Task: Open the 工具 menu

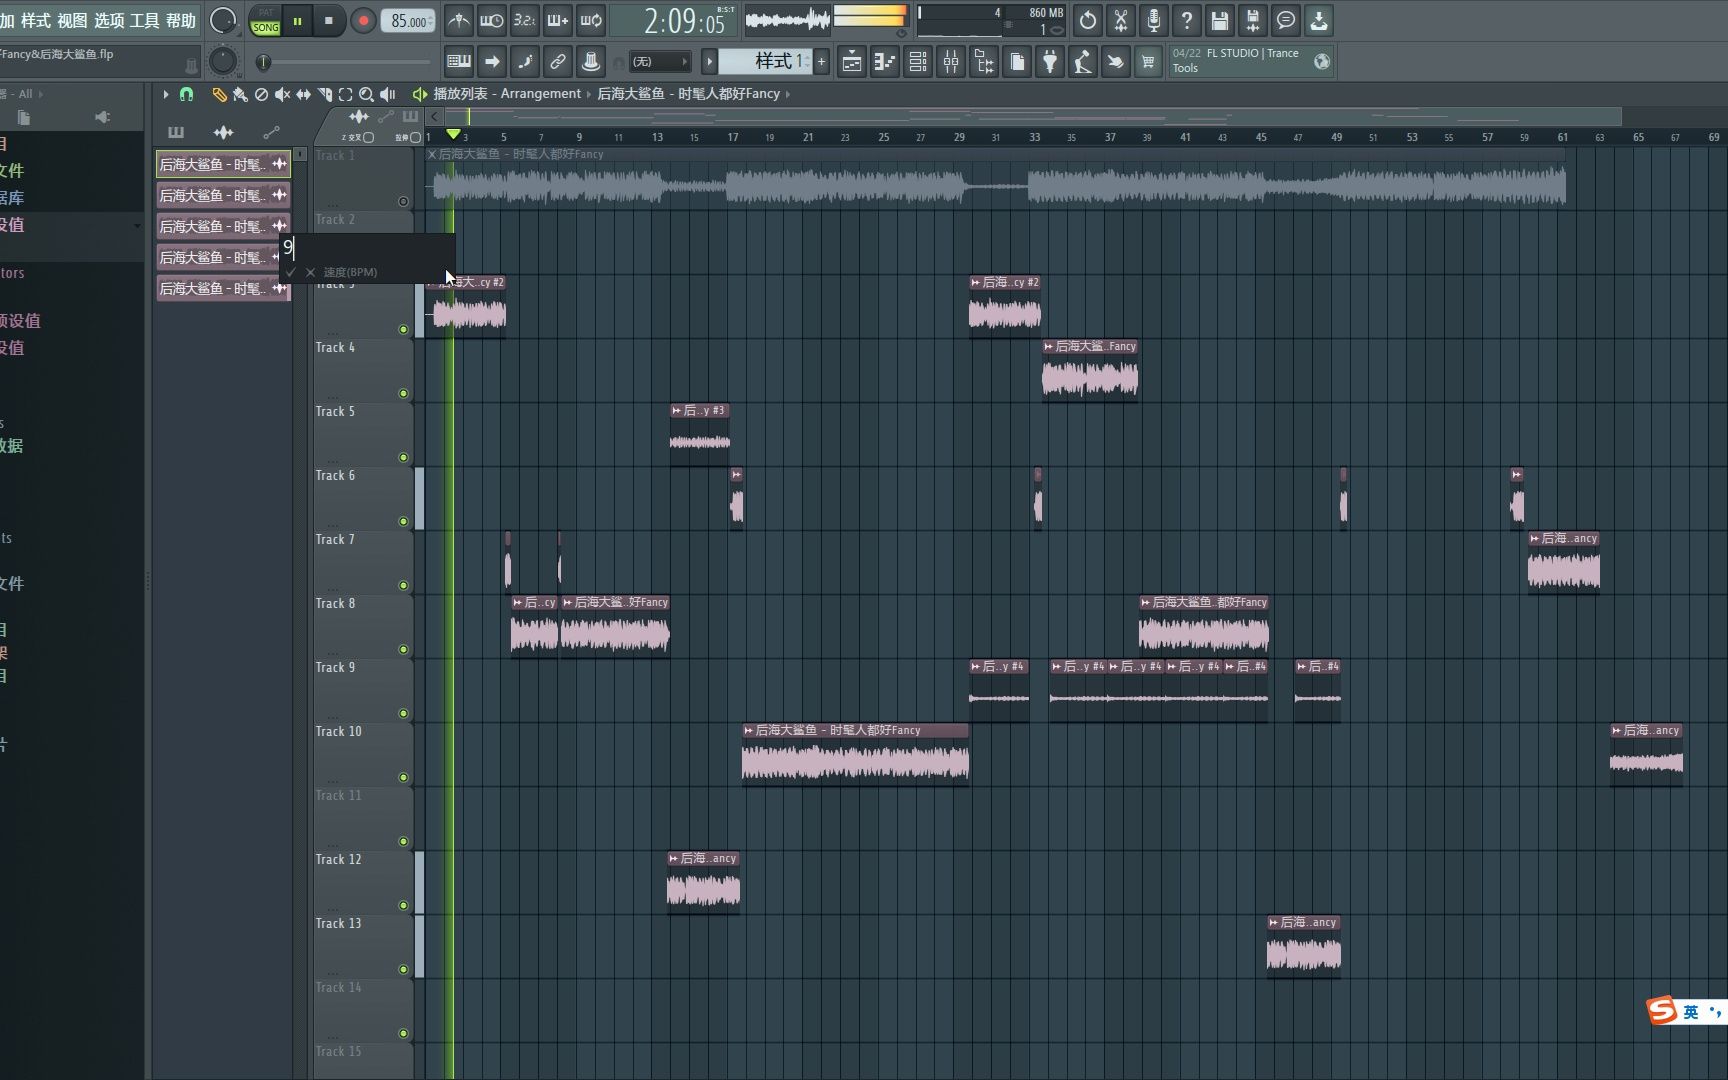Action: point(145,21)
